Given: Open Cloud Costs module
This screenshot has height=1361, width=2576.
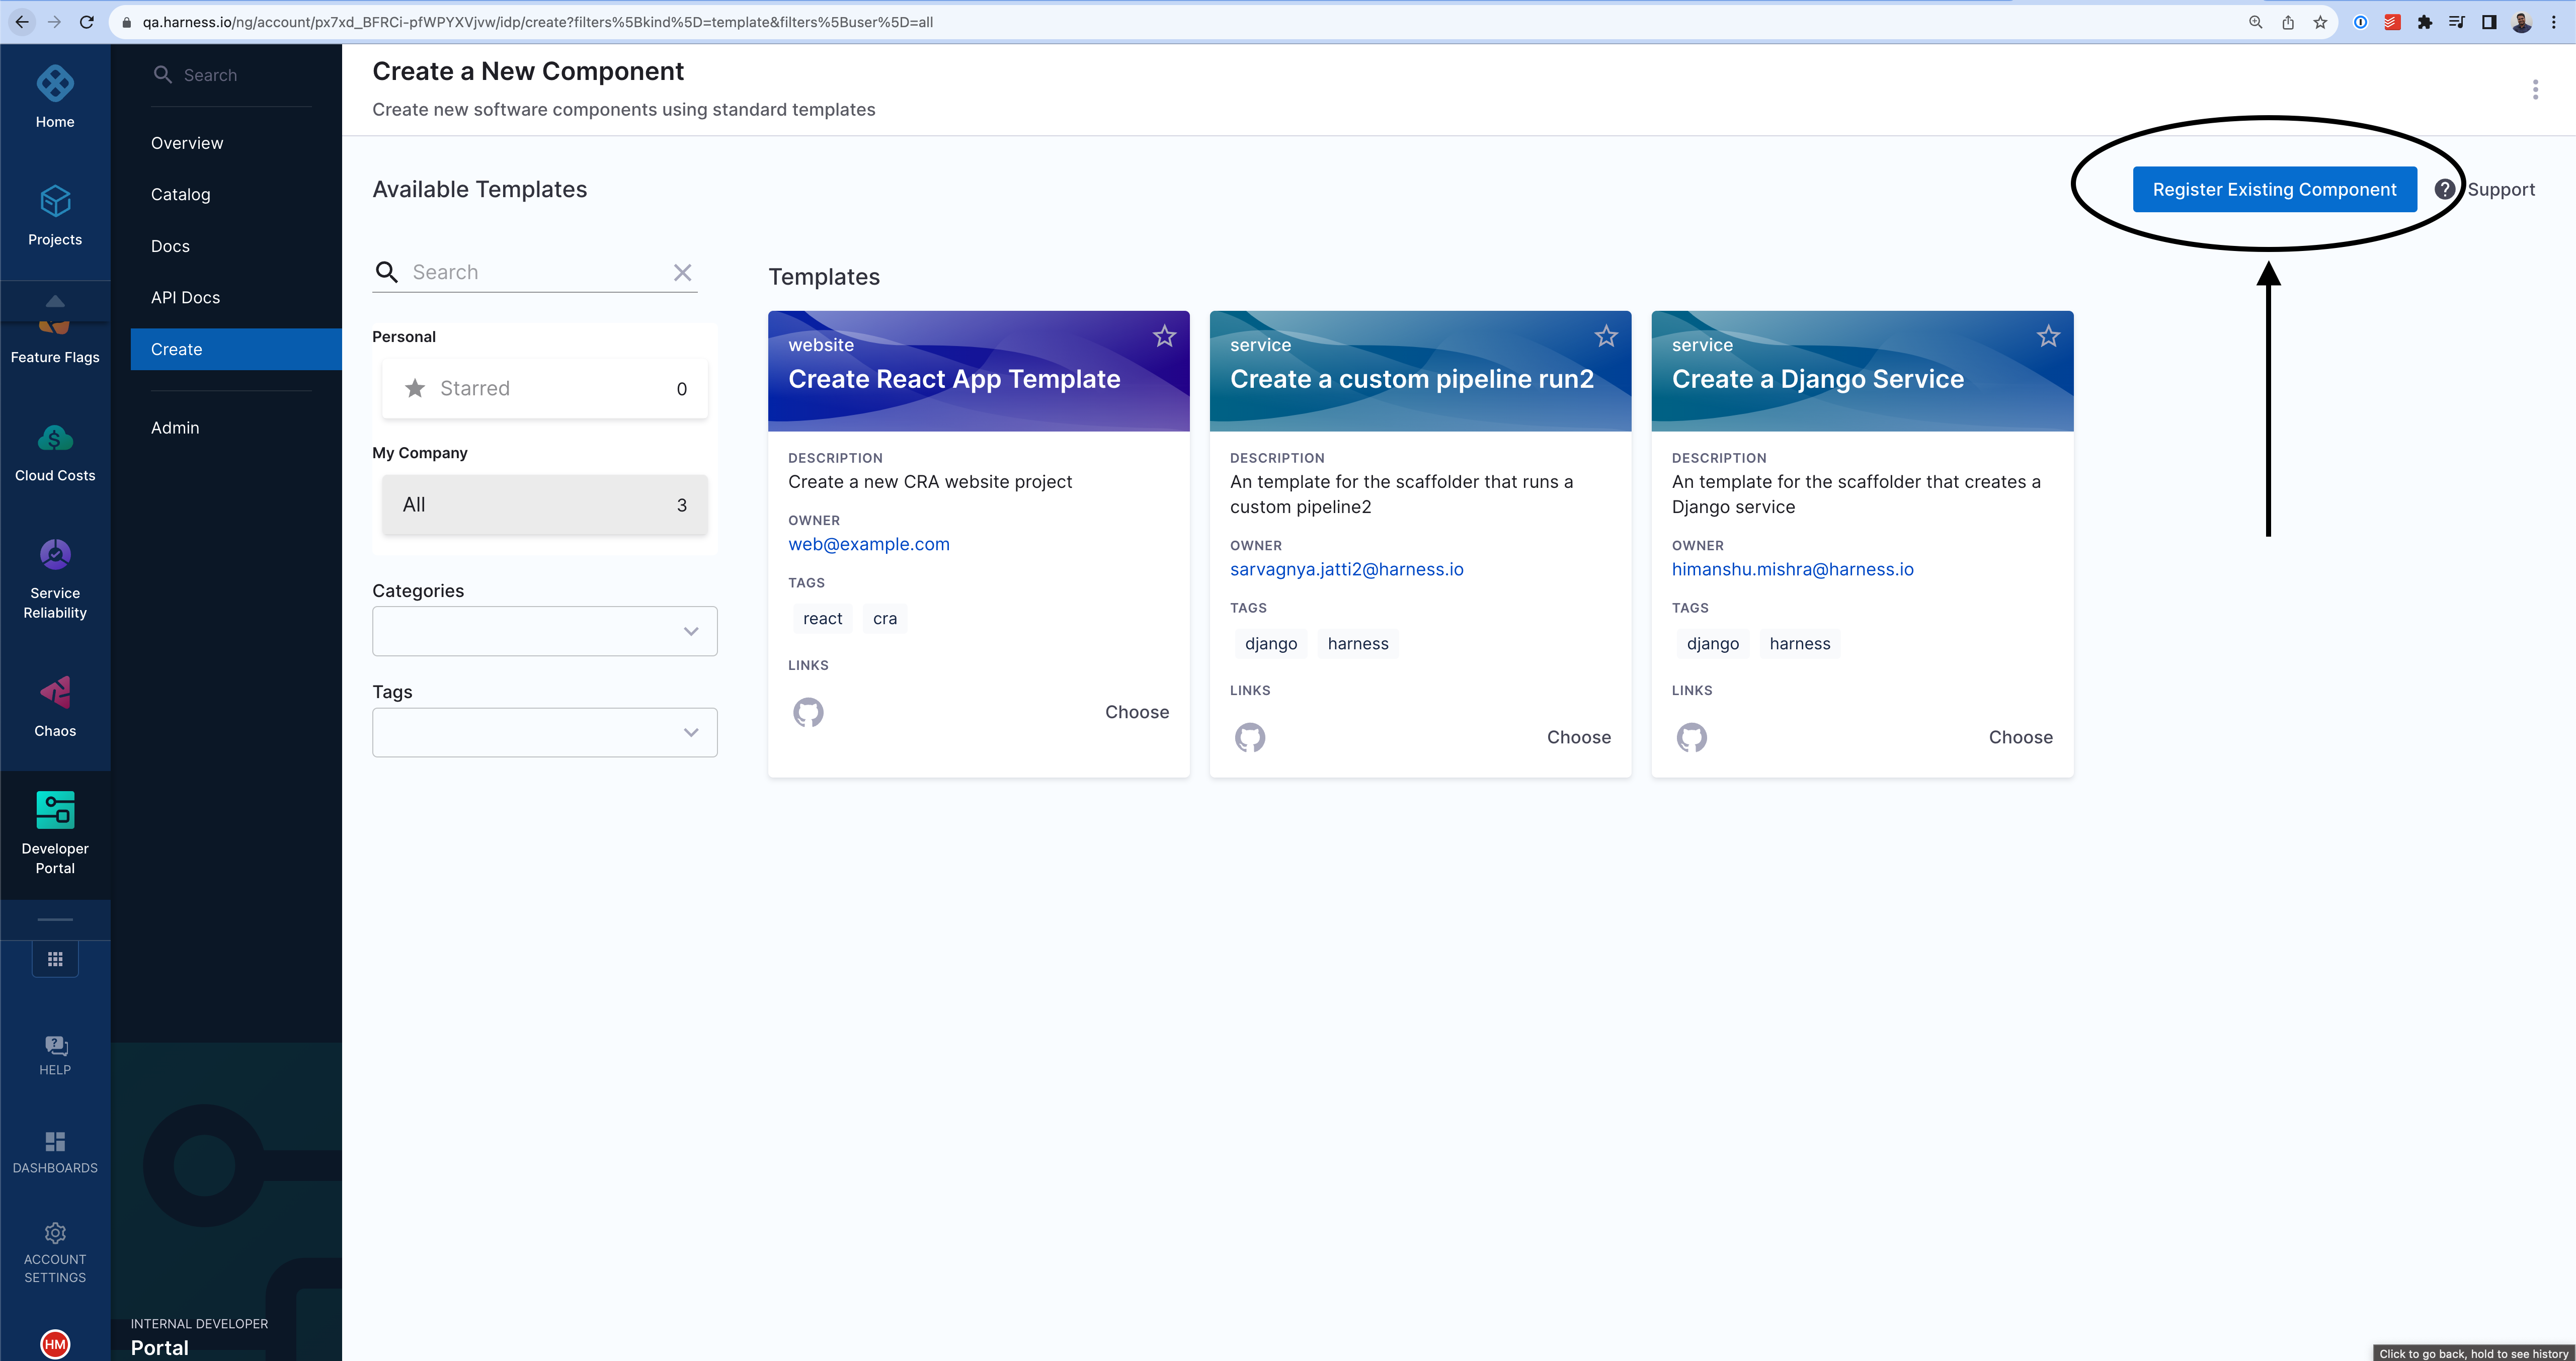Looking at the screenshot, I should (x=55, y=438).
